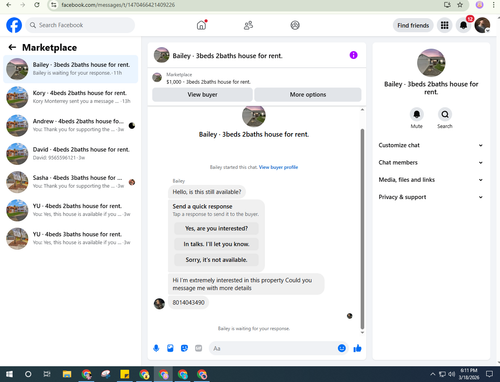The image size is (500, 382).
Task: Bookmark this page with star icon
Action: [460, 5]
